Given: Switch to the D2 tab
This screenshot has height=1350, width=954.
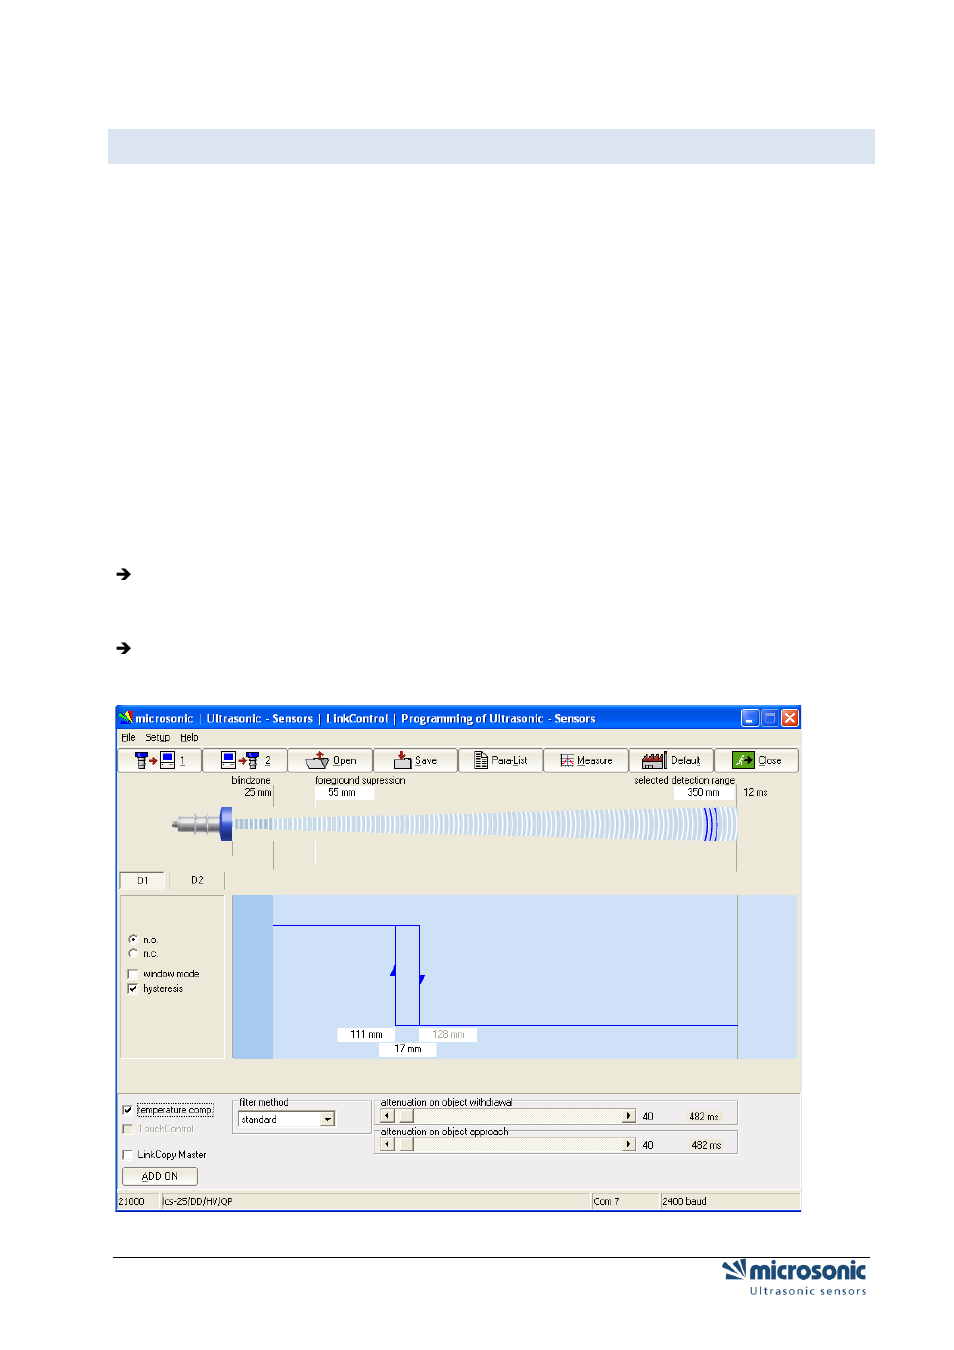Looking at the screenshot, I should click(197, 880).
